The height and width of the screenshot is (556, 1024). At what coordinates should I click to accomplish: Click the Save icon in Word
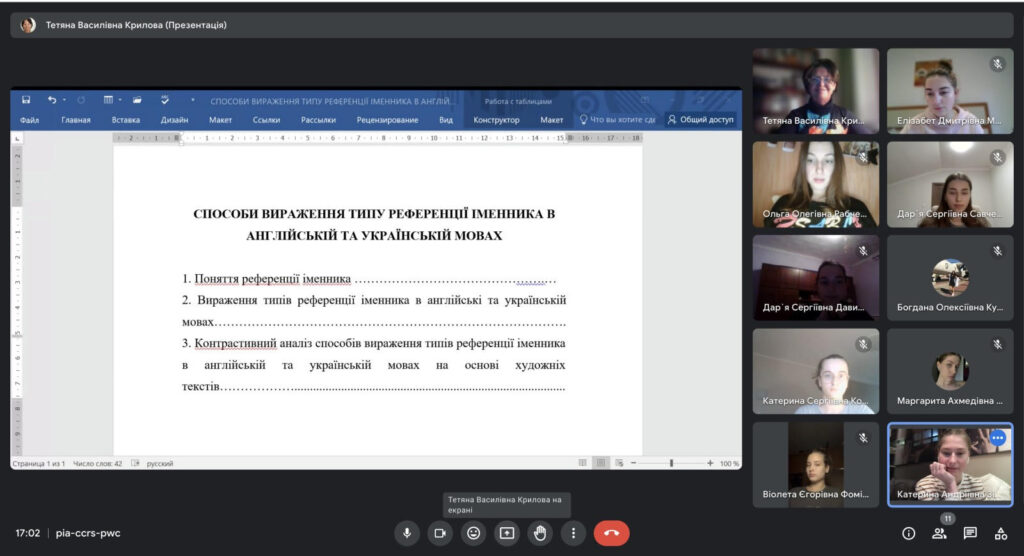click(x=26, y=100)
